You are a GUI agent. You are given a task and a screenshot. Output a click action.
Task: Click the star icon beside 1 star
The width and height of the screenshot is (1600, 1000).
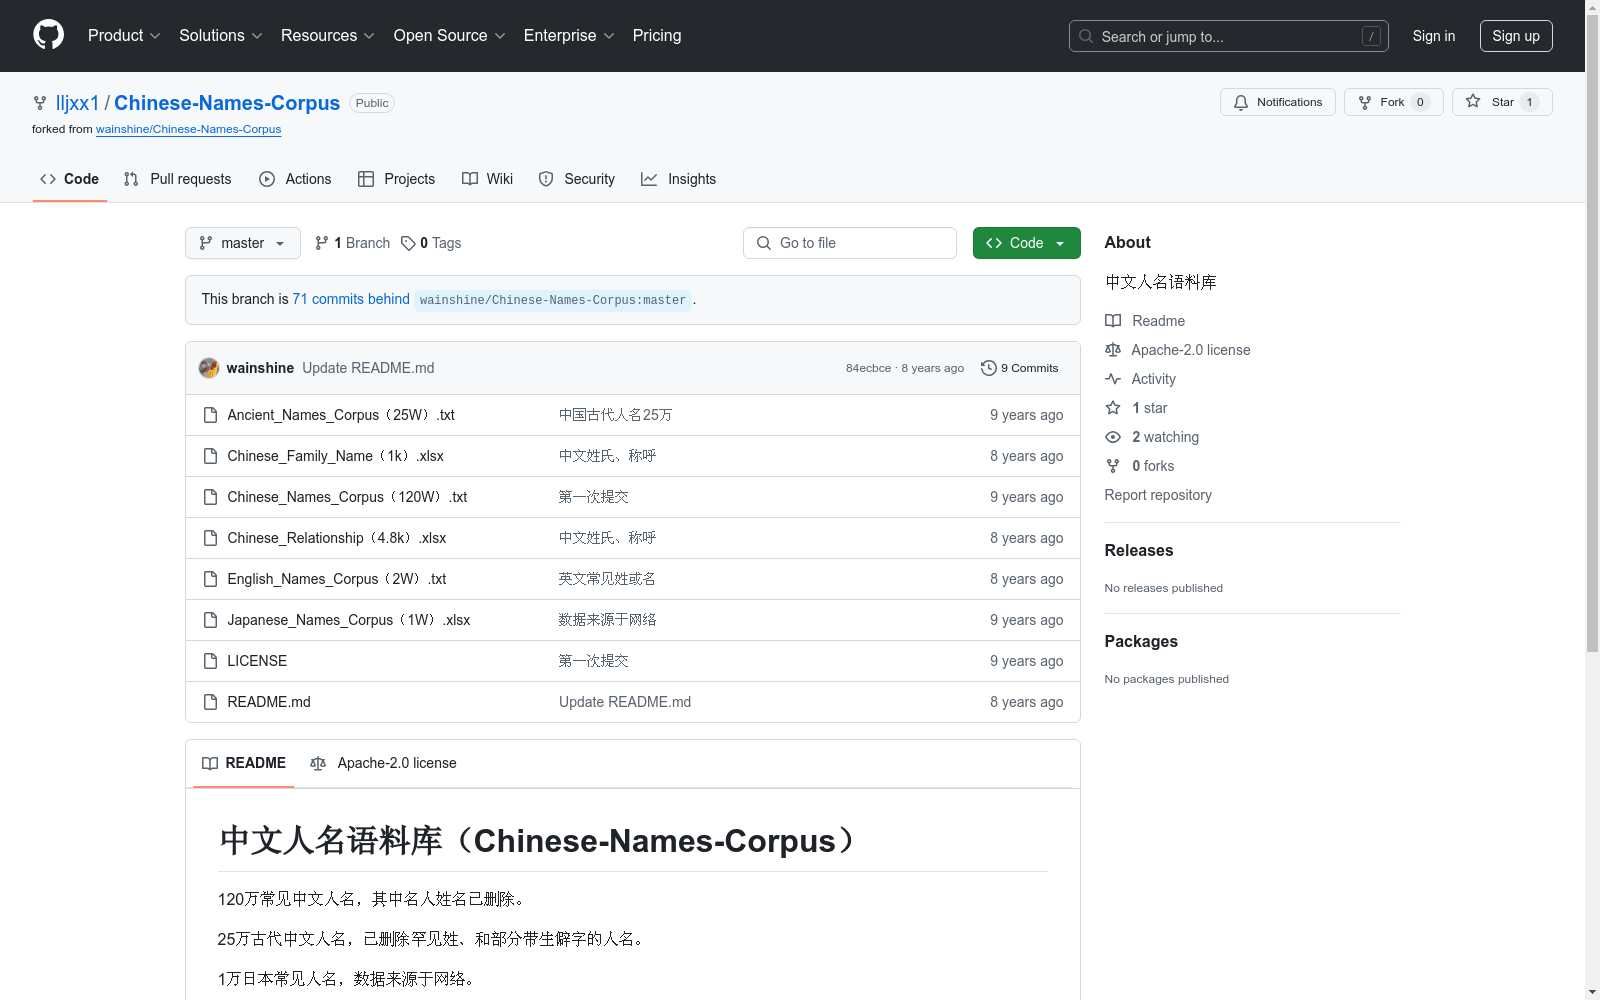tap(1113, 408)
